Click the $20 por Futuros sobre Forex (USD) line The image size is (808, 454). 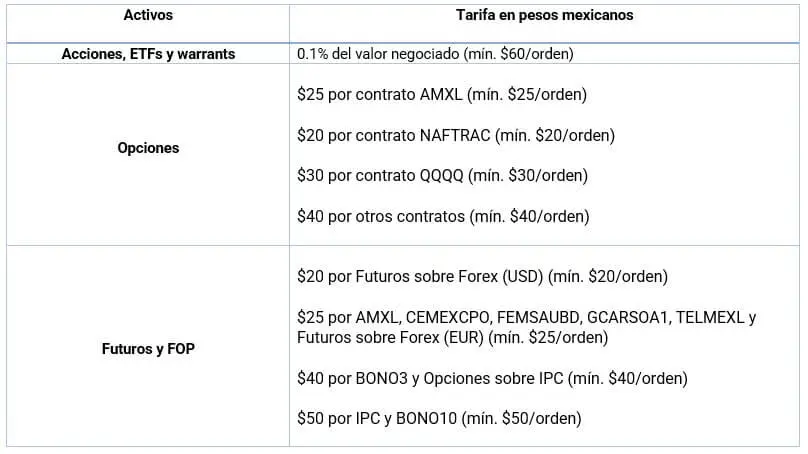[x=482, y=277]
